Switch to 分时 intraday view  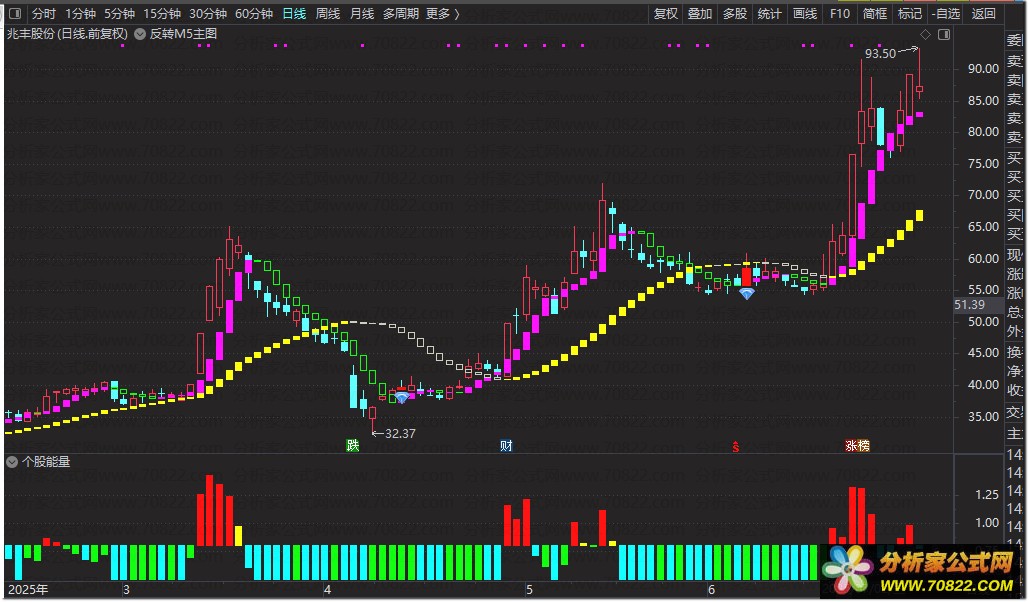43,13
